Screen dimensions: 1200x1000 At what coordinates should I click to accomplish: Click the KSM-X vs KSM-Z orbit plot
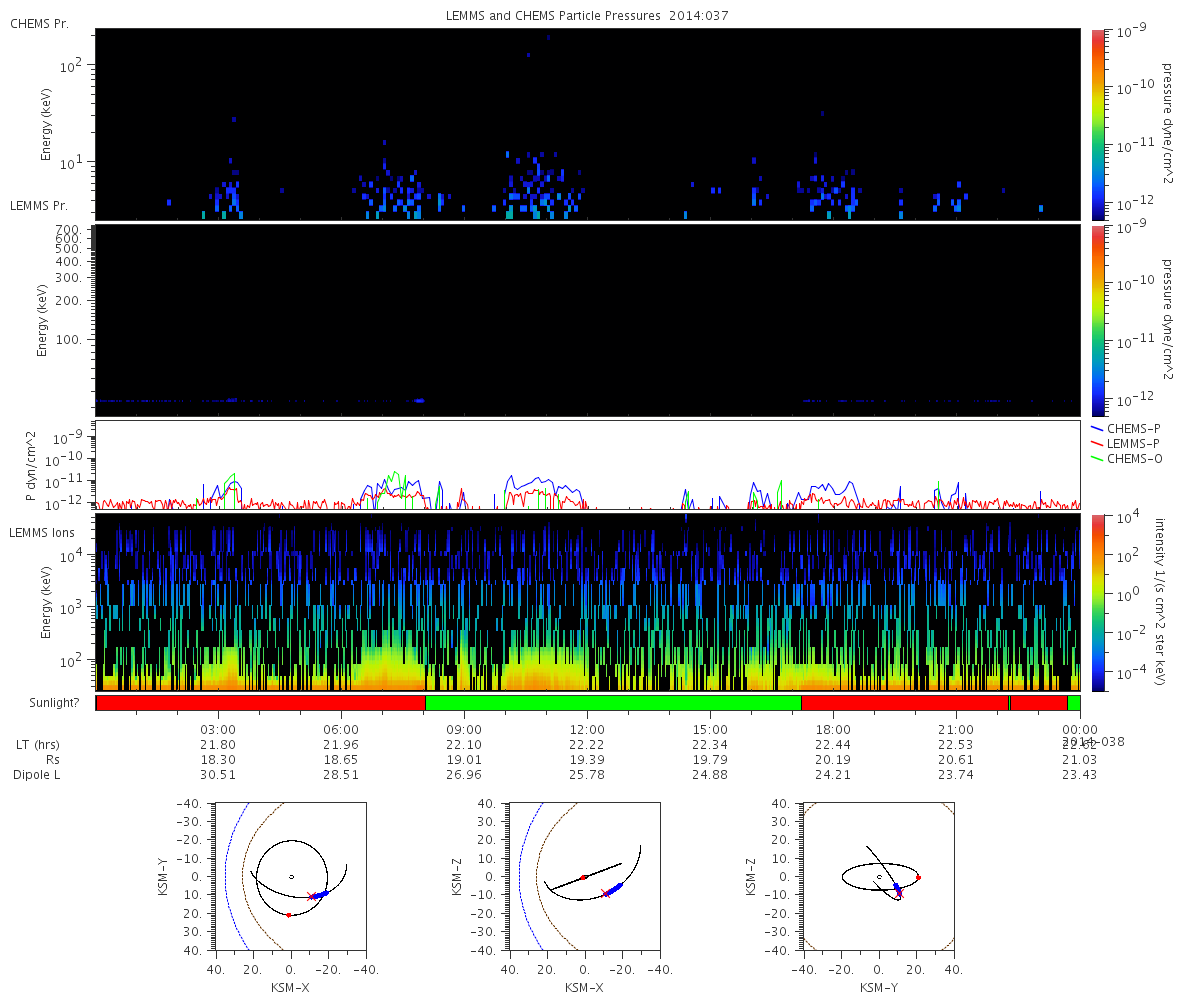coord(584,876)
